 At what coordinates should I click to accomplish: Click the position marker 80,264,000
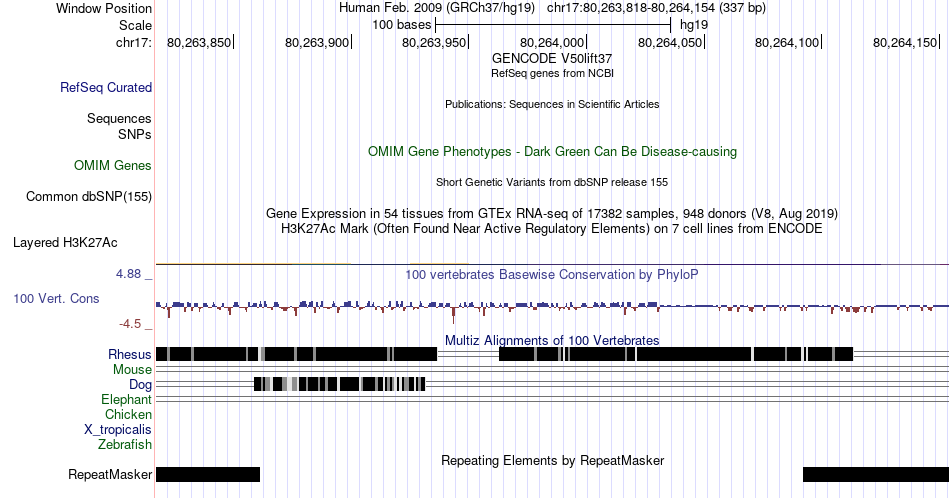tap(553, 42)
